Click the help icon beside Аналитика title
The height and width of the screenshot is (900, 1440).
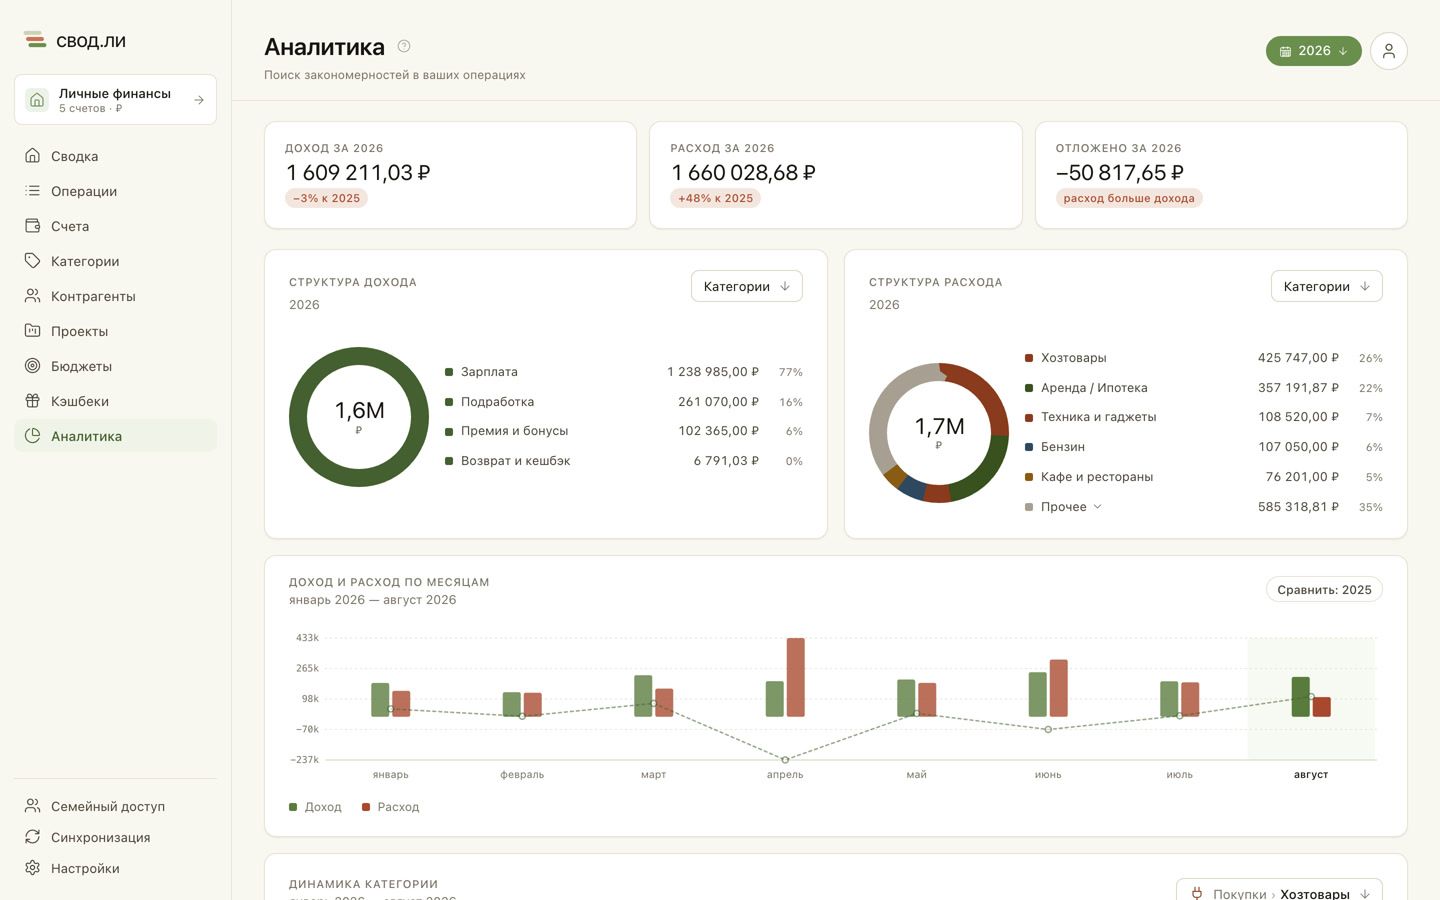click(404, 46)
